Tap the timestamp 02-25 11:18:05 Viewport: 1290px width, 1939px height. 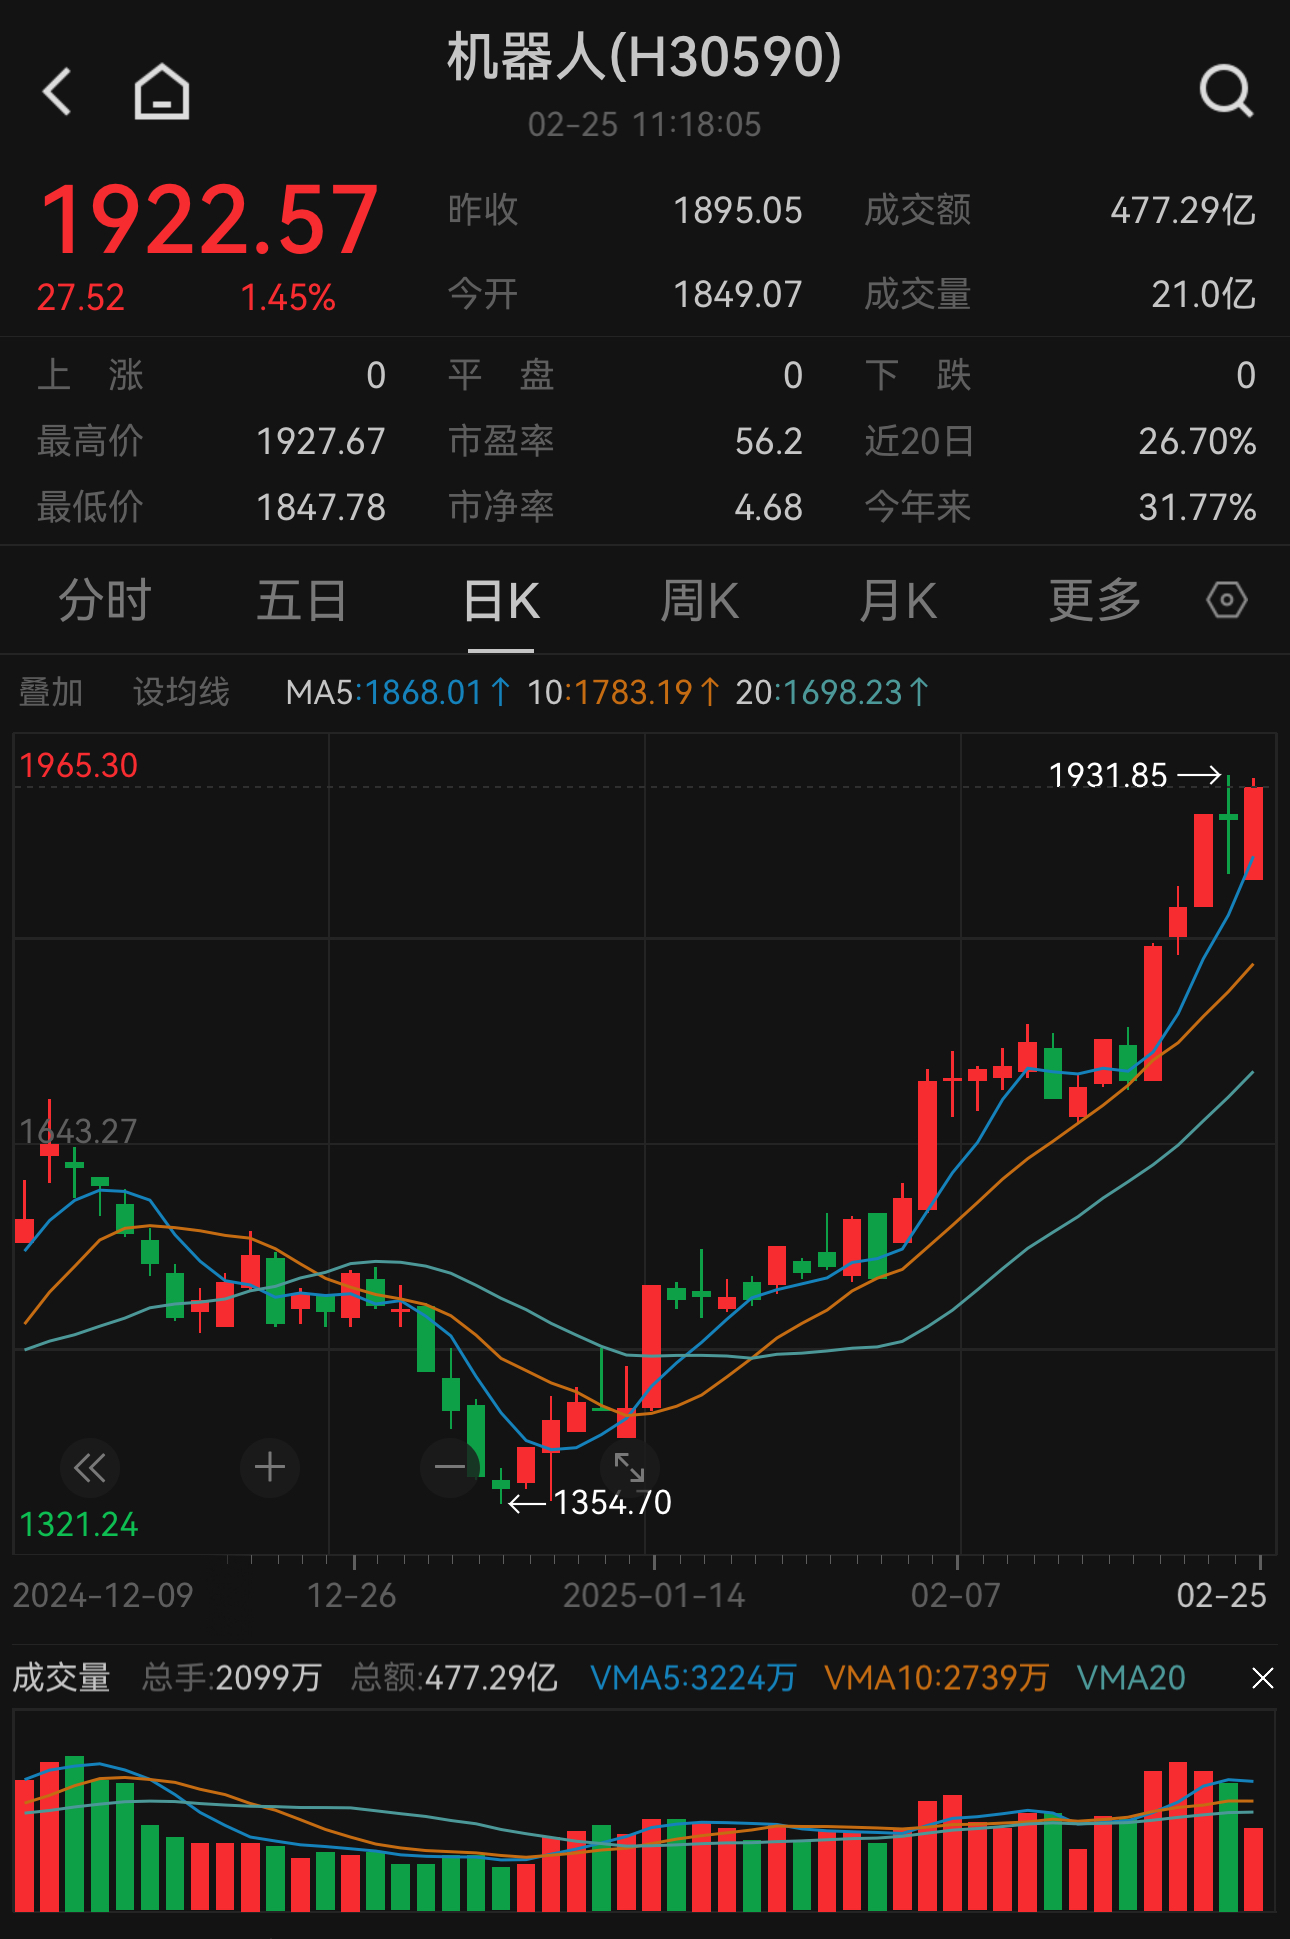tap(645, 125)
